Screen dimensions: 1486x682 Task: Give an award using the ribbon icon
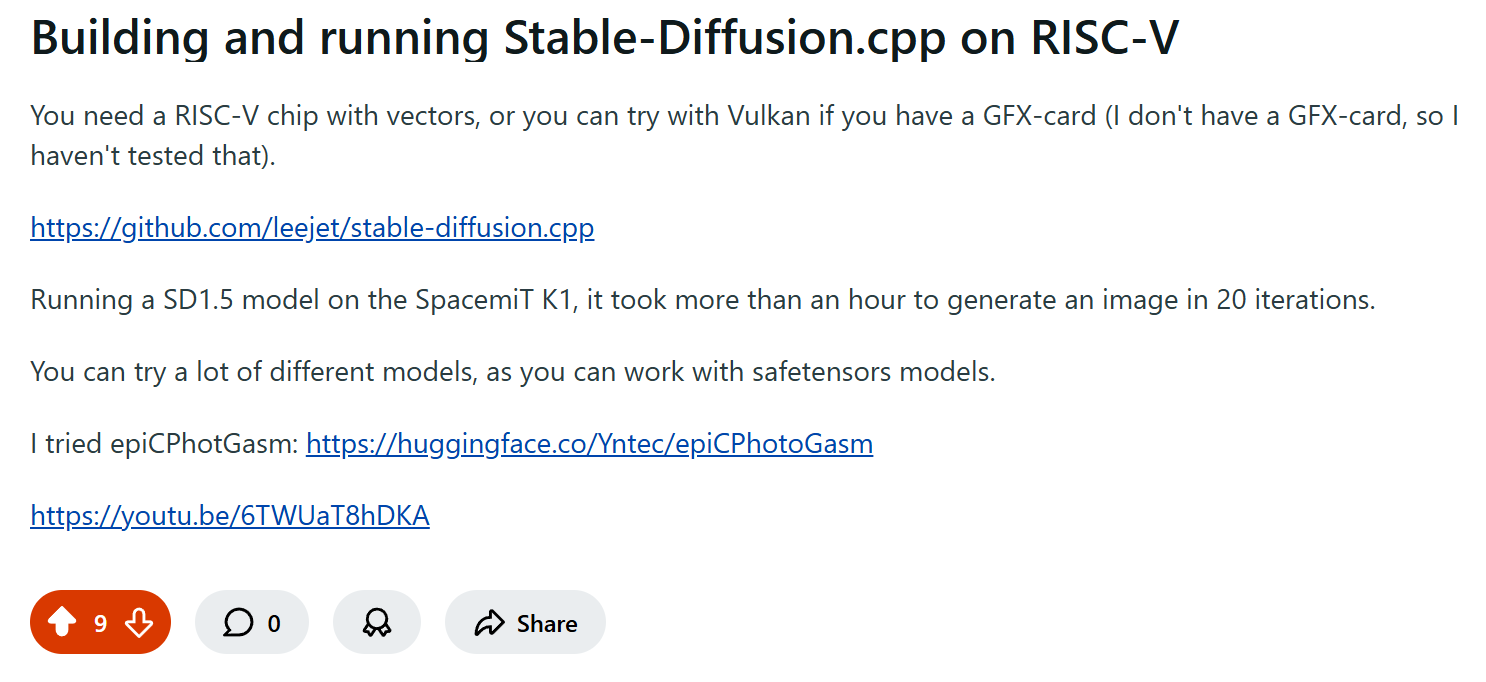376,623
